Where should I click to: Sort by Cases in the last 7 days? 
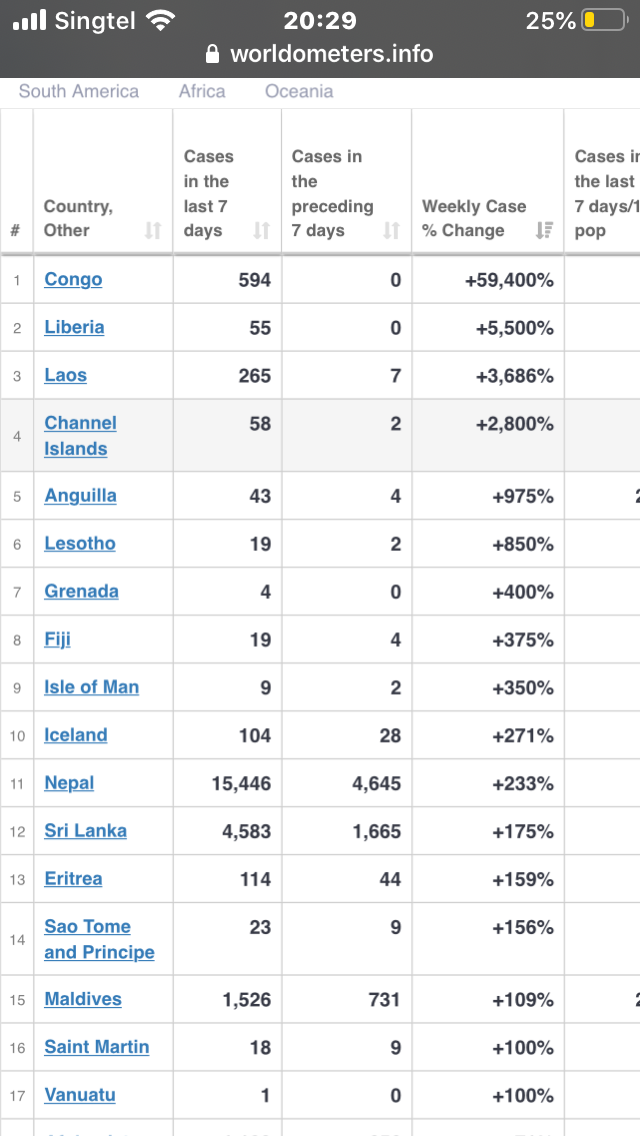pyautogui.click(x=261, y=230)
